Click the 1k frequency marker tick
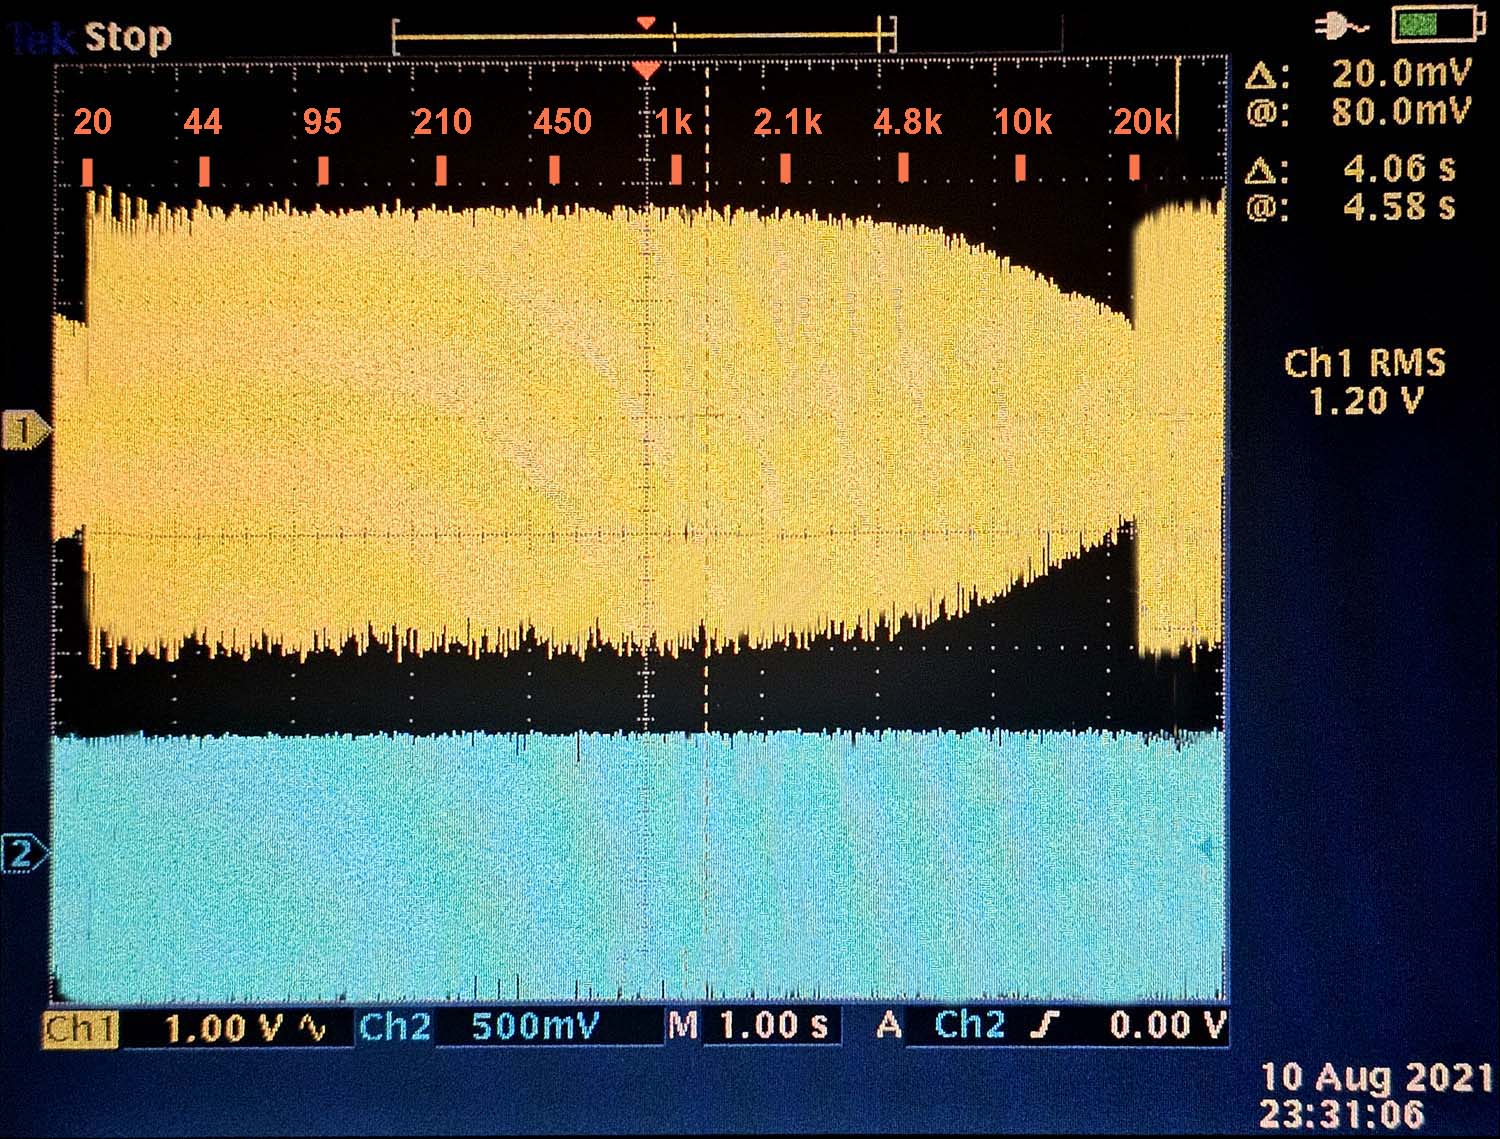The height and width of the screenshot is (1139, 1500). pos(676,169)
